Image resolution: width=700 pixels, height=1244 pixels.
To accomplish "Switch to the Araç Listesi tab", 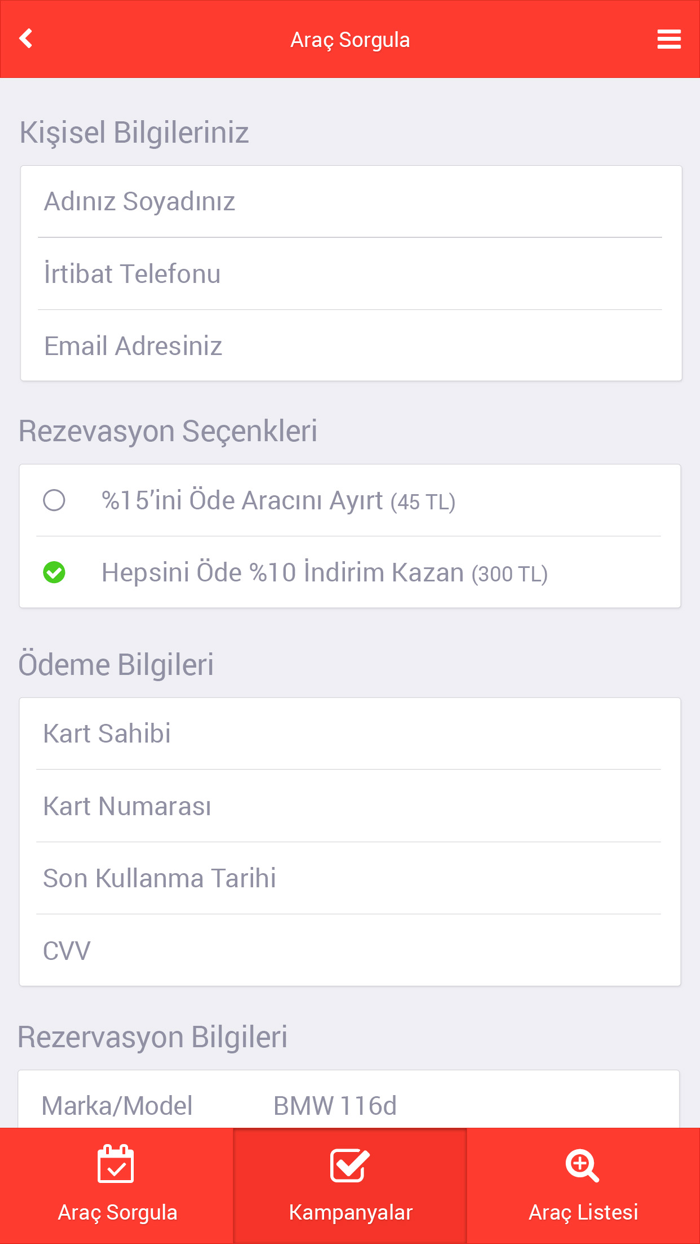I will pos(583,1185).
